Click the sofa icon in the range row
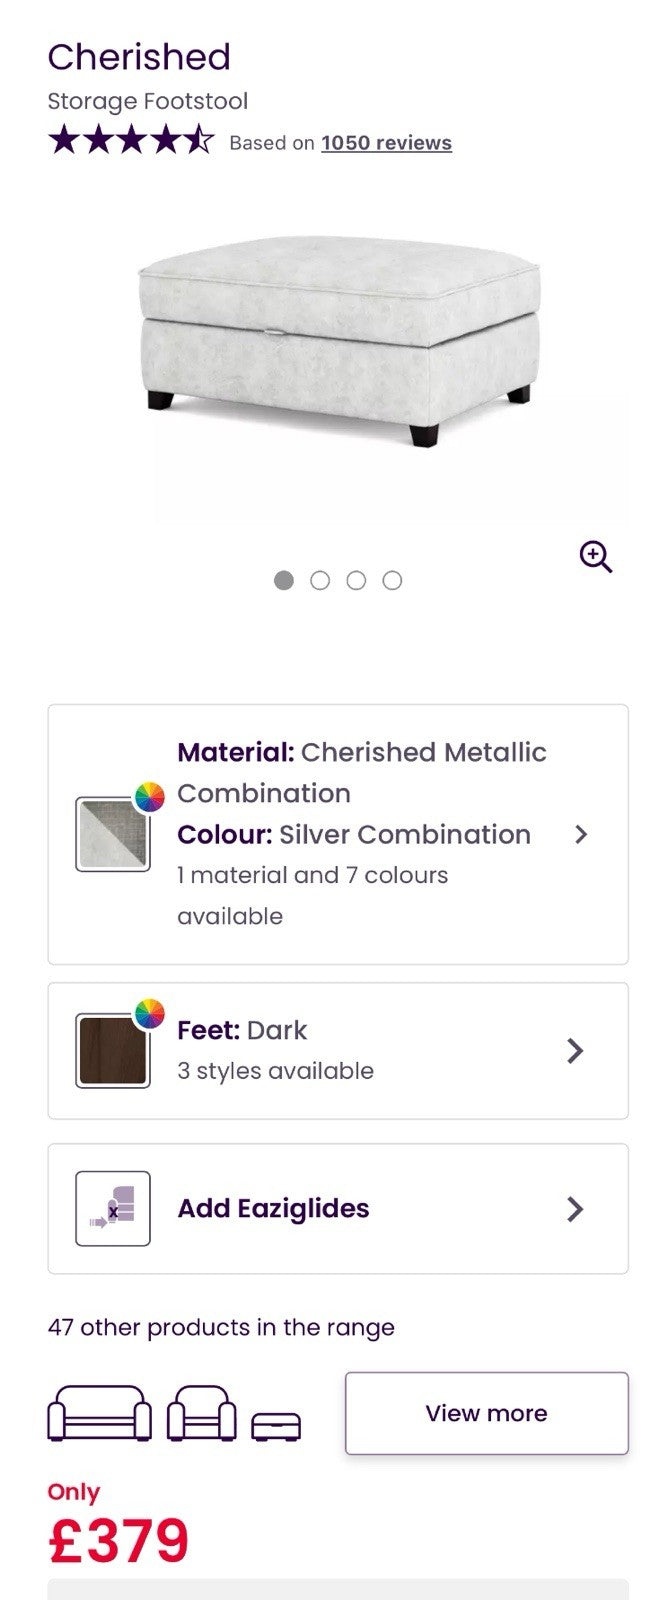Screen dimensions: 668x1600 [100, 1413]
